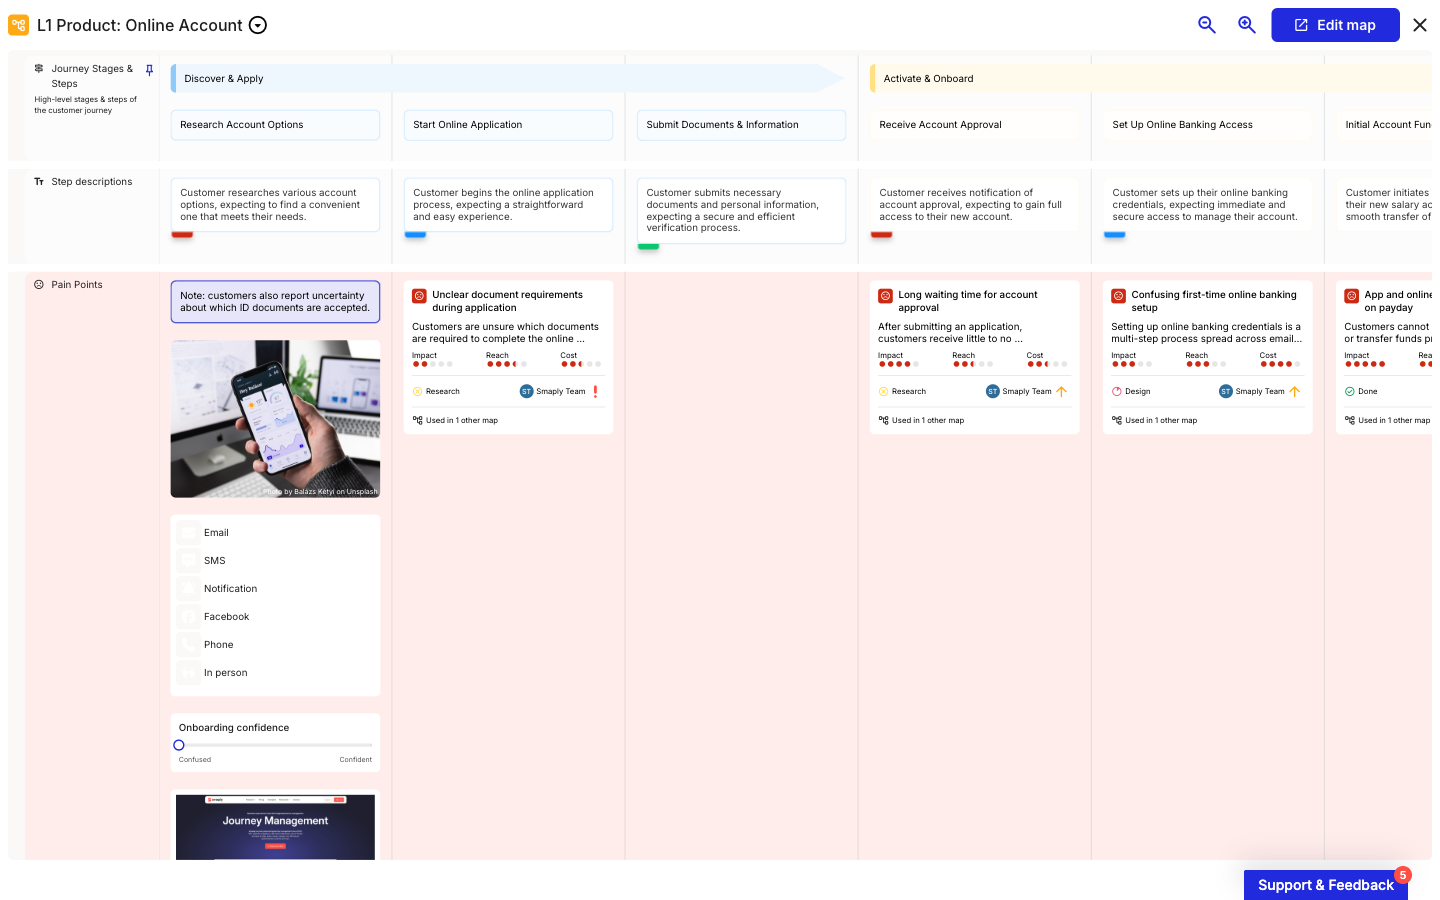Zoom out of the journey map
1440x900 pixels.
point(1207,25)
